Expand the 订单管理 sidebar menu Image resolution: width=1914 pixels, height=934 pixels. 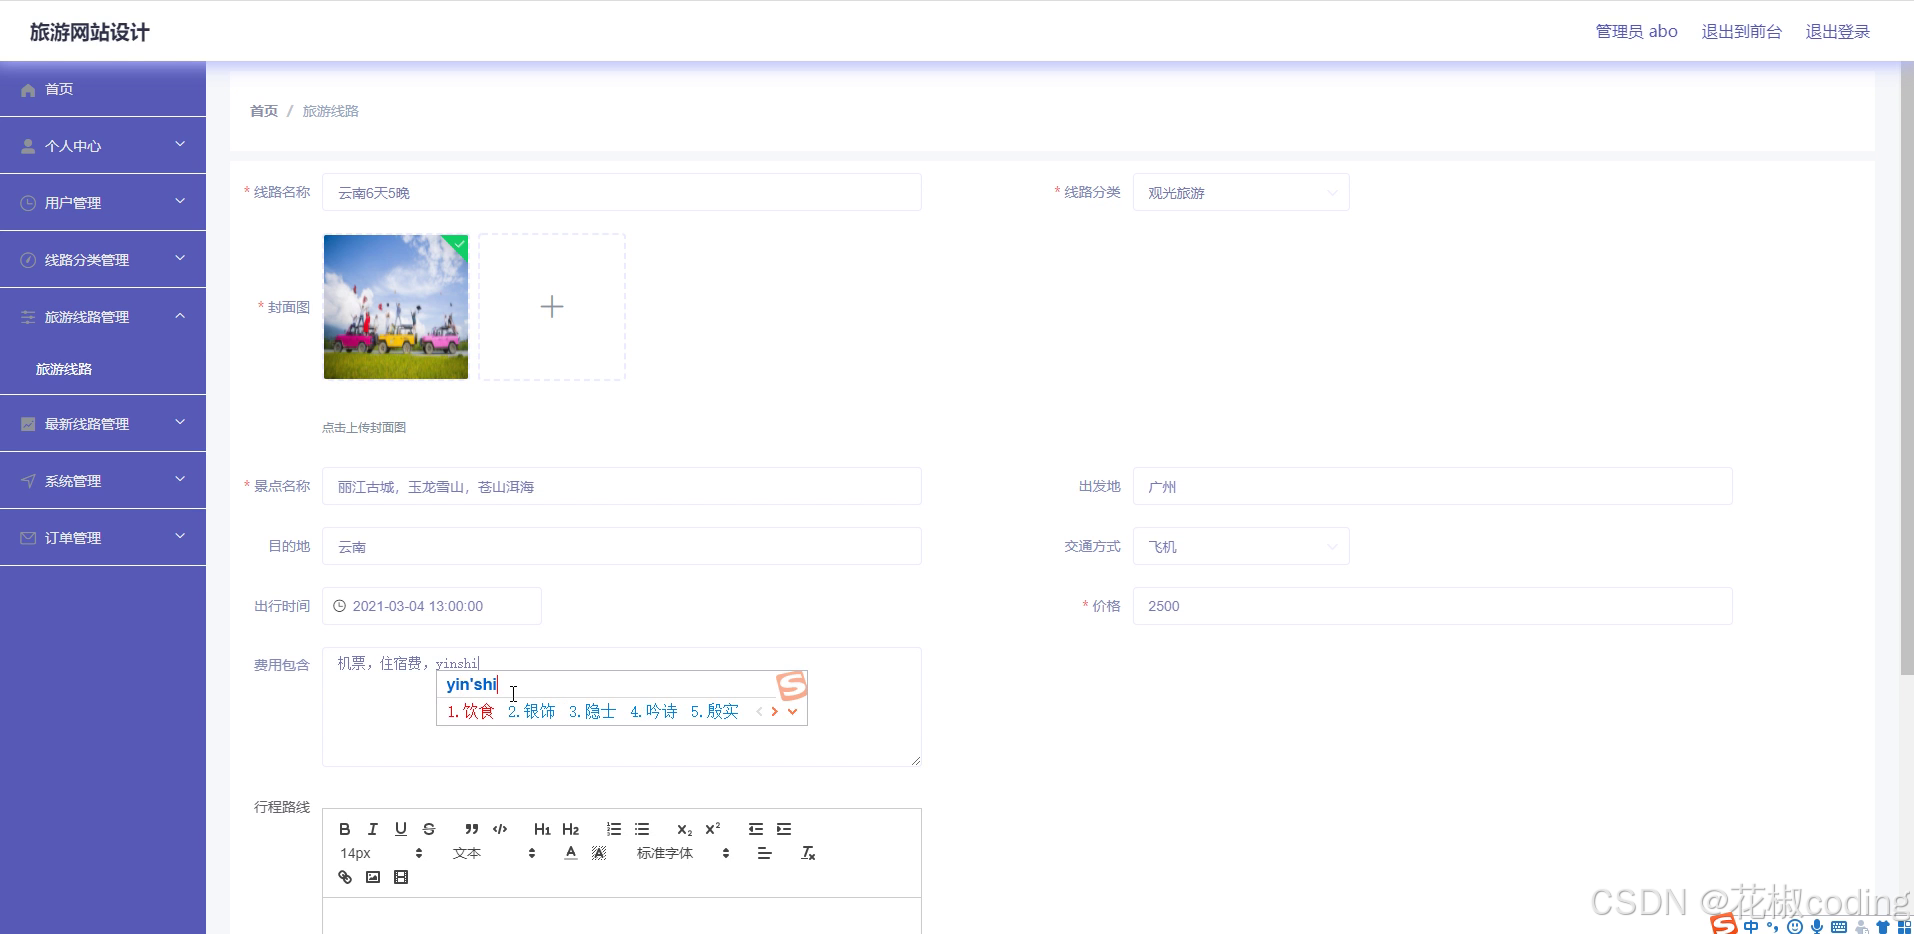click(103, 537)
